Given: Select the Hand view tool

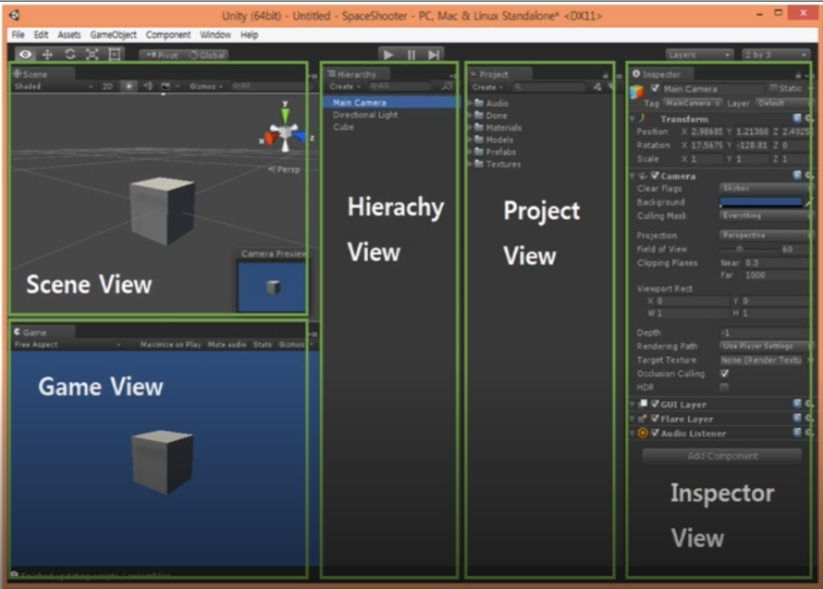Looking at the screenshot, I should tap(25, 55).
